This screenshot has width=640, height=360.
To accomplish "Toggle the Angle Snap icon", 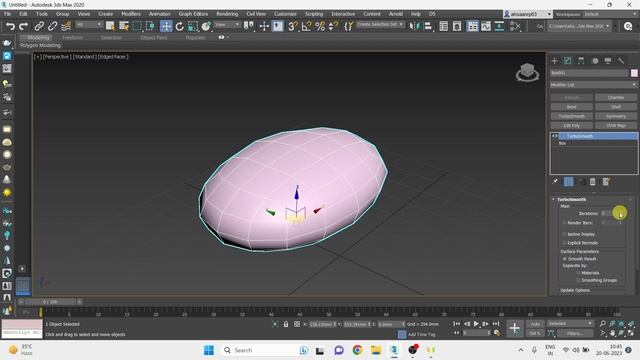I will pos(306,26).
